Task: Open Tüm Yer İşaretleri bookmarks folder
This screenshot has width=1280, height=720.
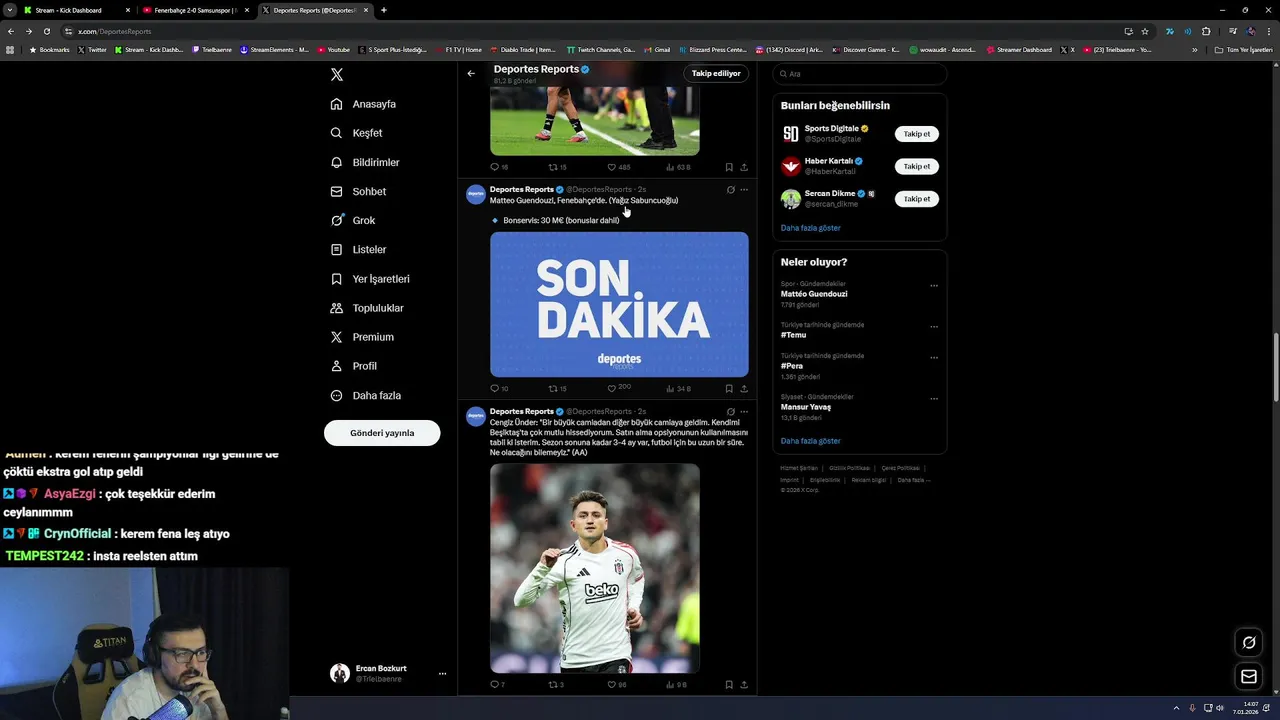Action: [x=1243, y=49]
